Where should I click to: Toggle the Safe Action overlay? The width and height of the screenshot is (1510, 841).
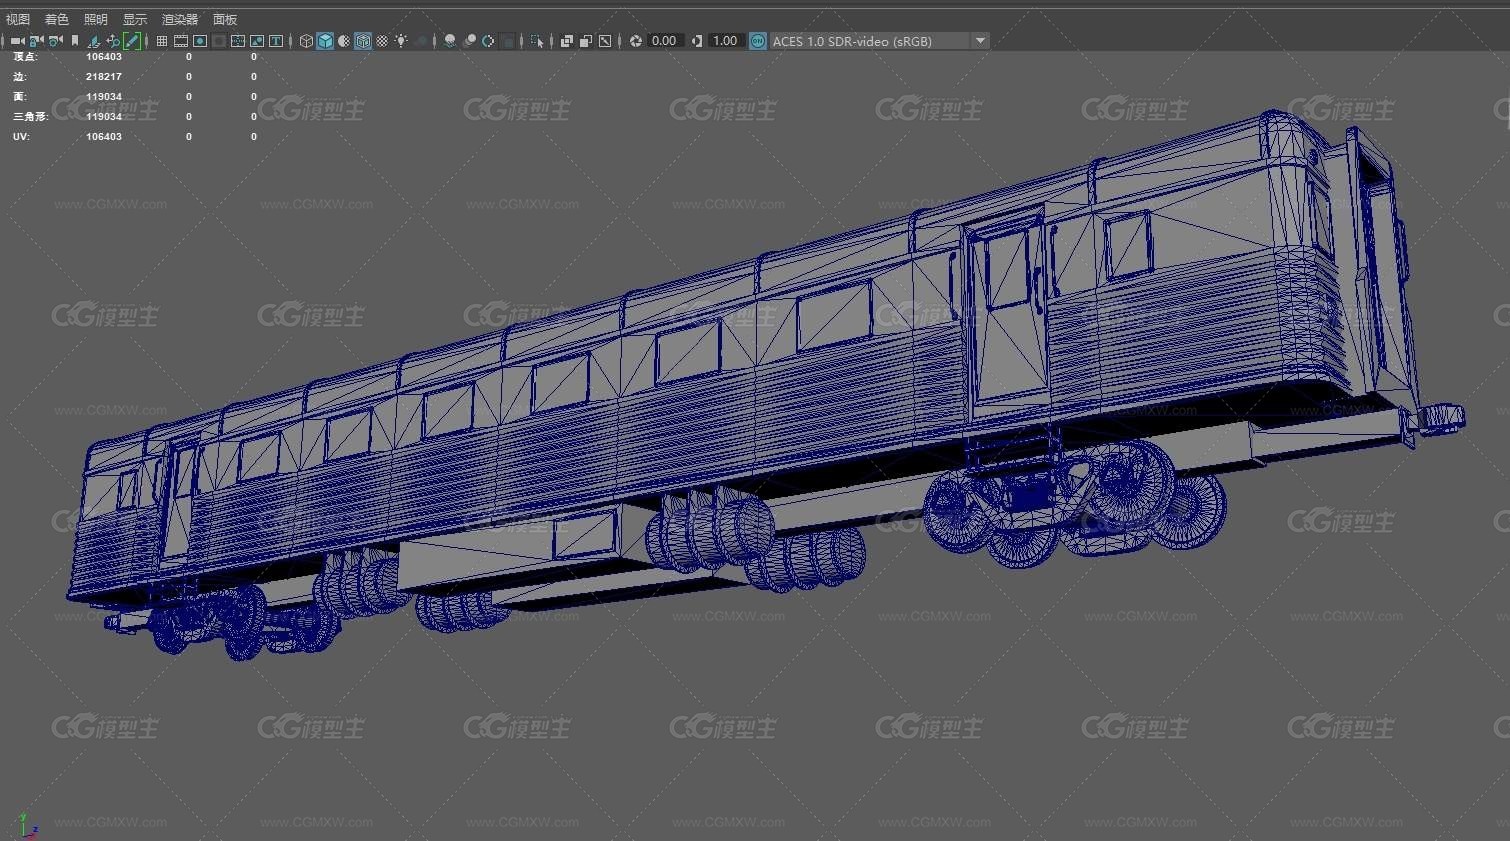257,41
